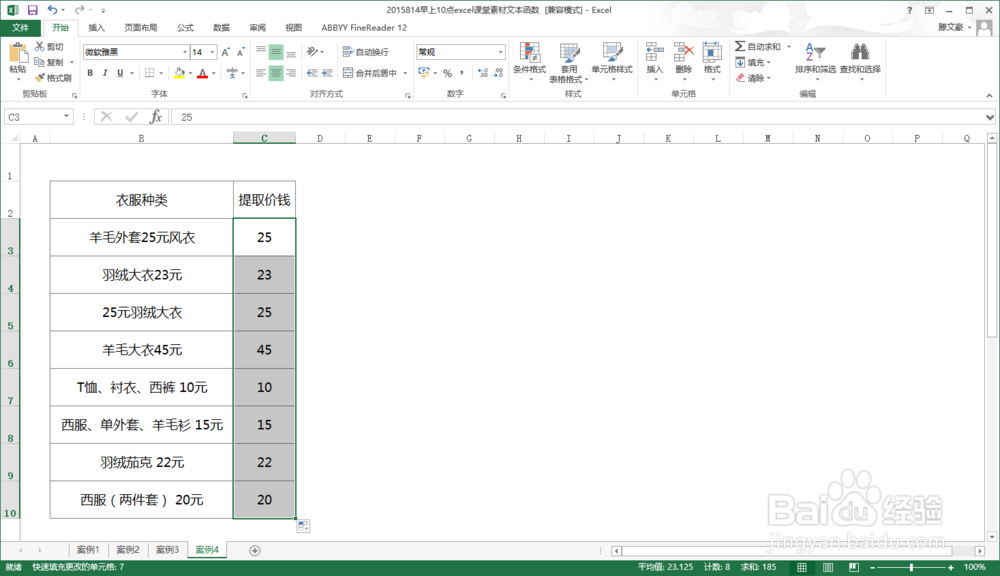Apply percent style to the selection

[446, 73]
